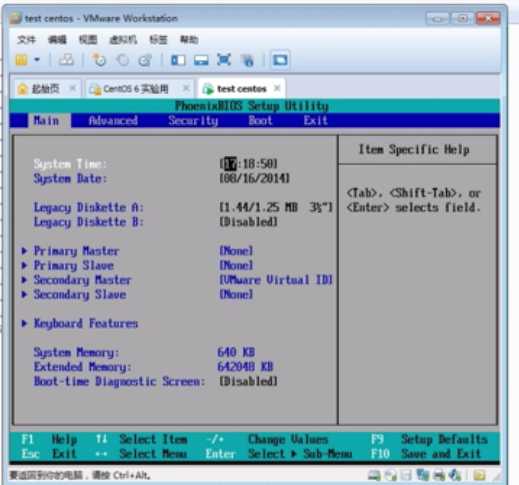
Task: Click the send Ctrl+Alt+Del toolbar icon
Action: tap(66, 60)
